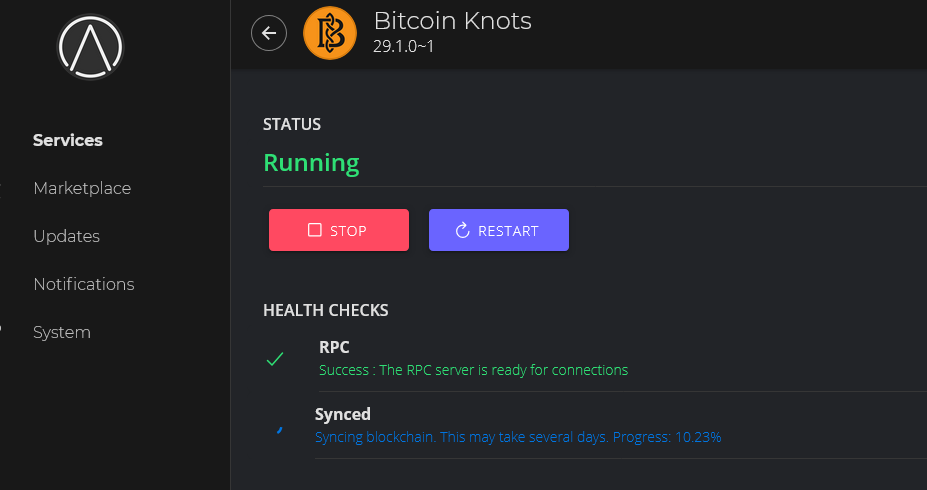
Task: Click the 29.1.0~1 version label
Action: [x=404, y=47]
